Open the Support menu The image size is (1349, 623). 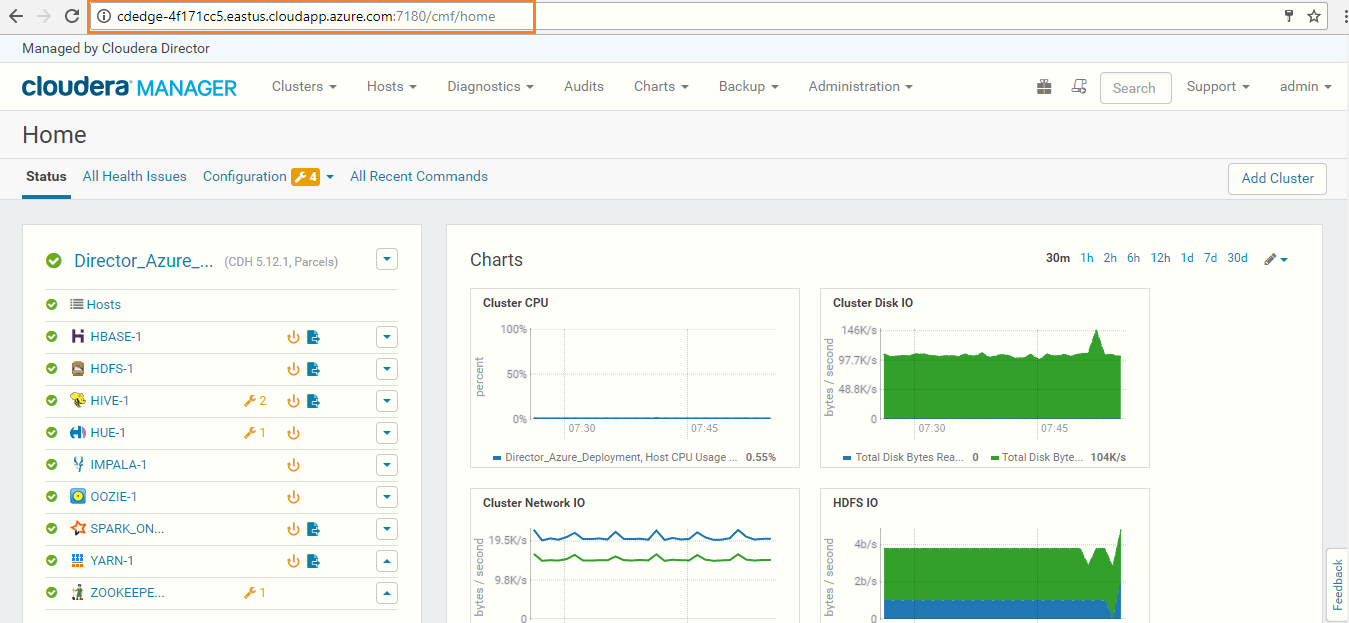pos(1218,87)
